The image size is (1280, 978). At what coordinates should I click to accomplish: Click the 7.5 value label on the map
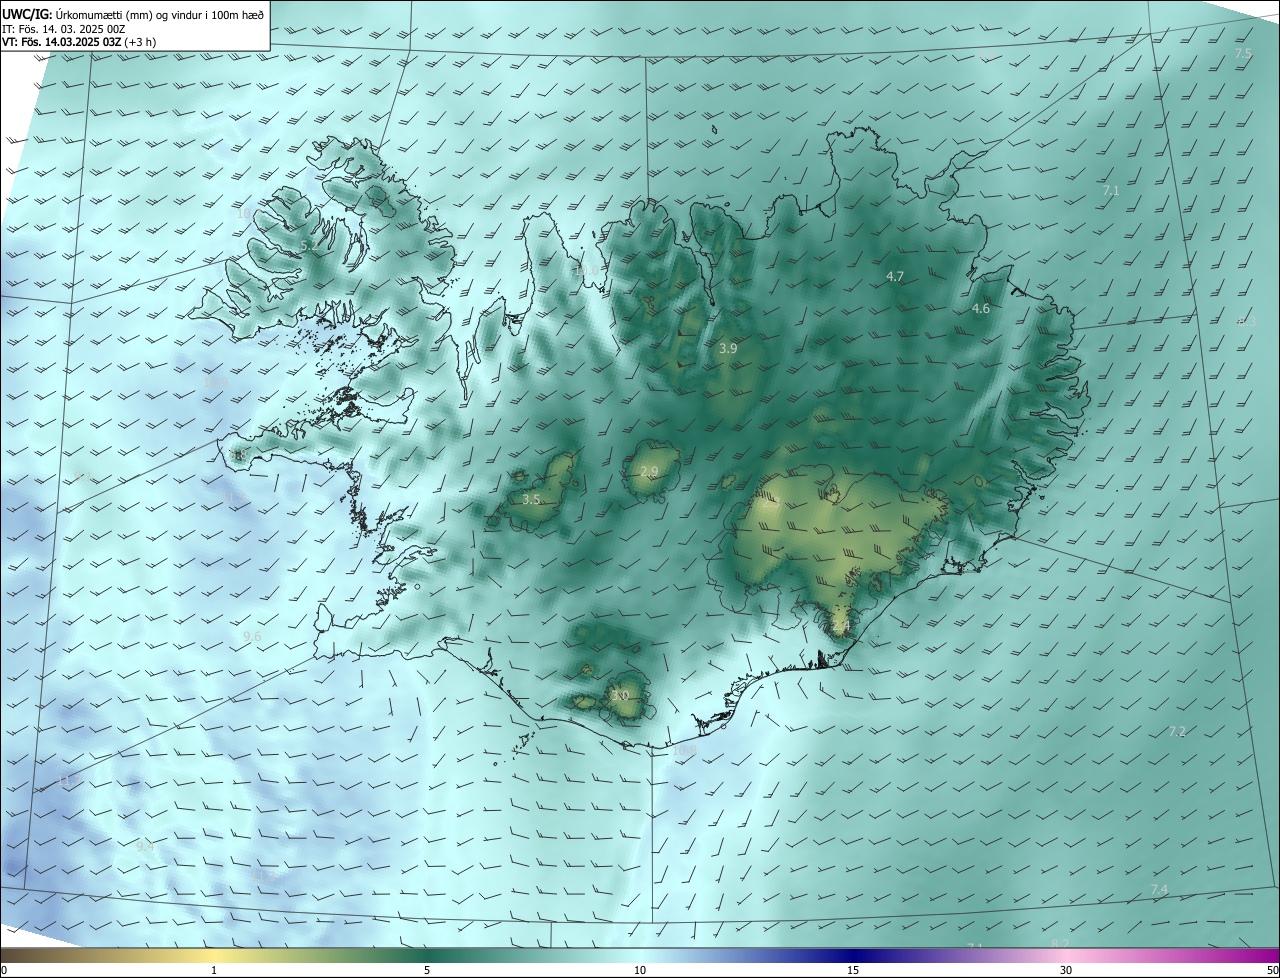click(x=1243, y=53)
